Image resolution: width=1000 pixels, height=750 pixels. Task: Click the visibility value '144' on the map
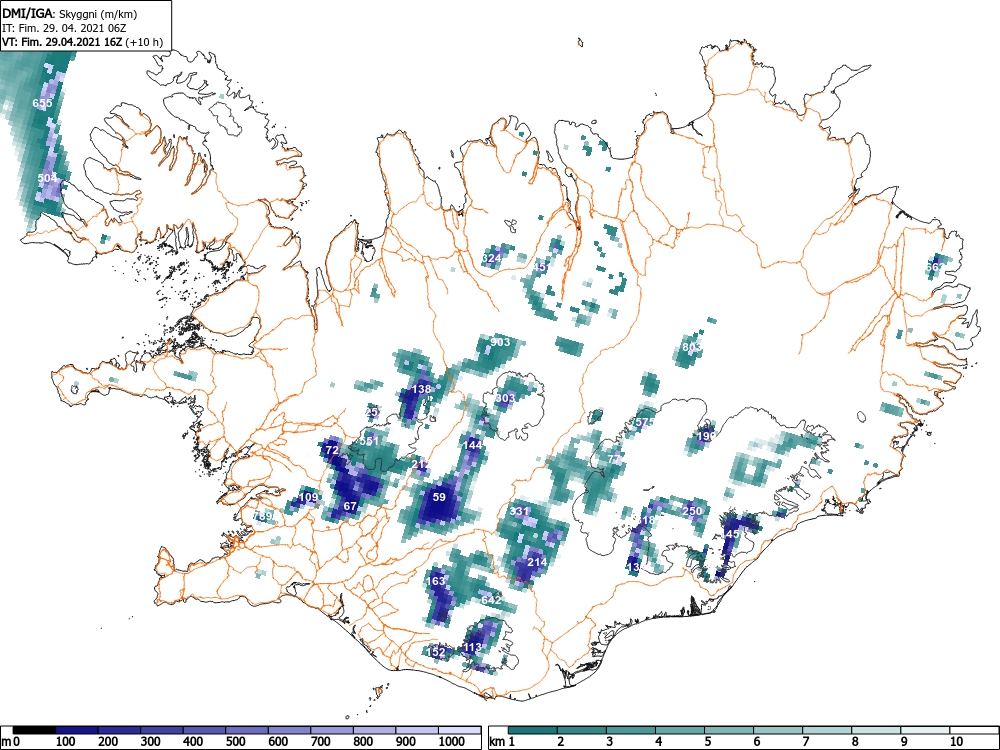pyautogui.click(x=473, y=445)
